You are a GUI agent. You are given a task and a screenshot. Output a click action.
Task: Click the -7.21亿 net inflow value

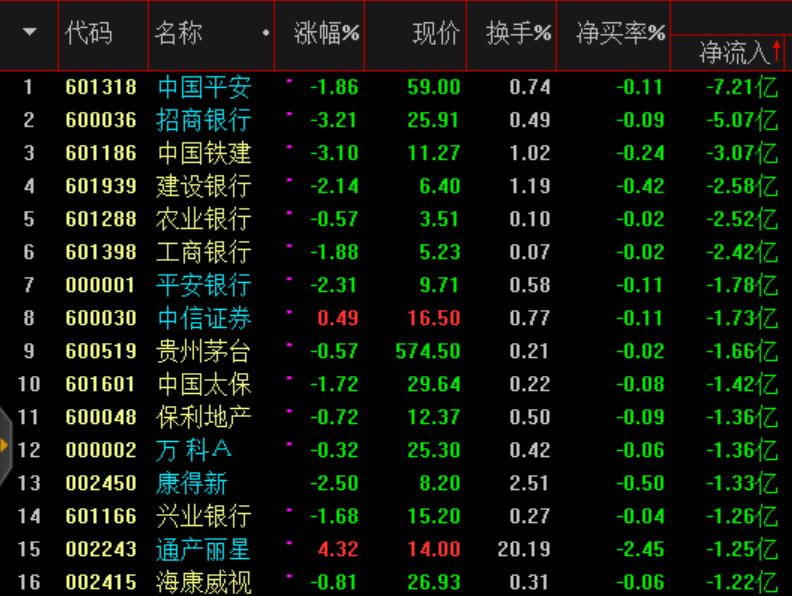(741, 88)
